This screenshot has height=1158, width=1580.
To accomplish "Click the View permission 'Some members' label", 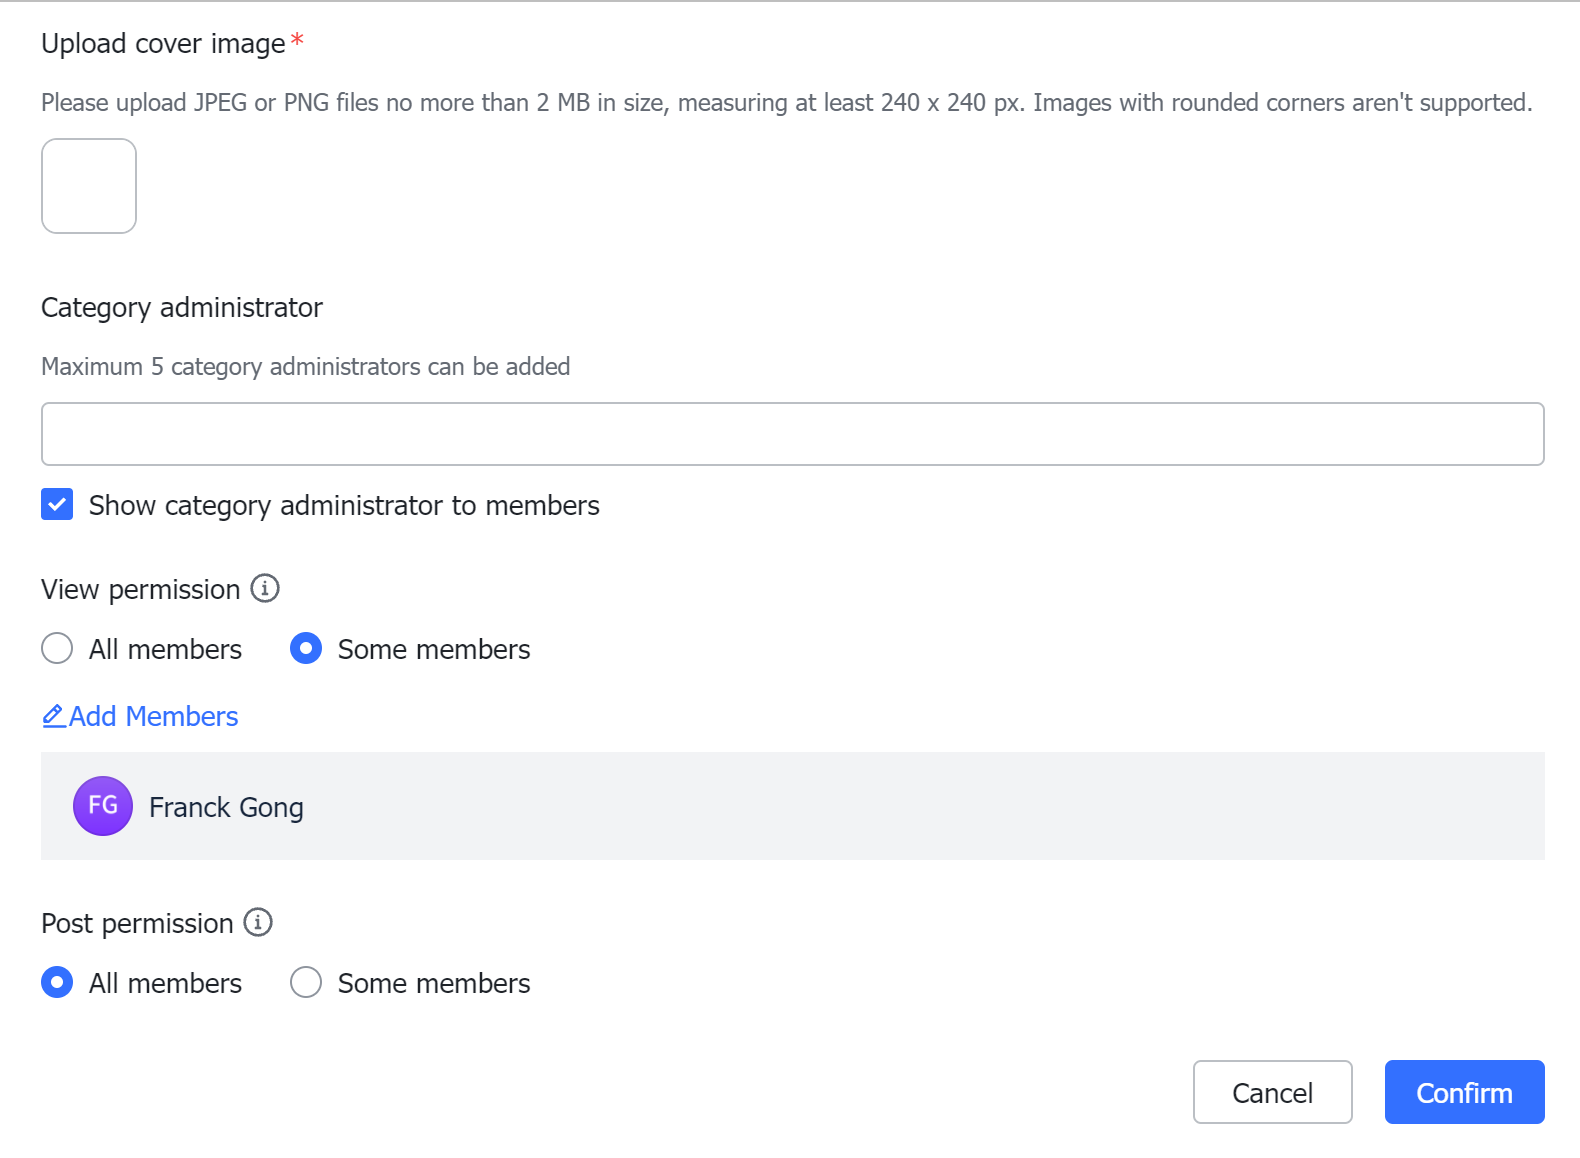I will (434, 649).
